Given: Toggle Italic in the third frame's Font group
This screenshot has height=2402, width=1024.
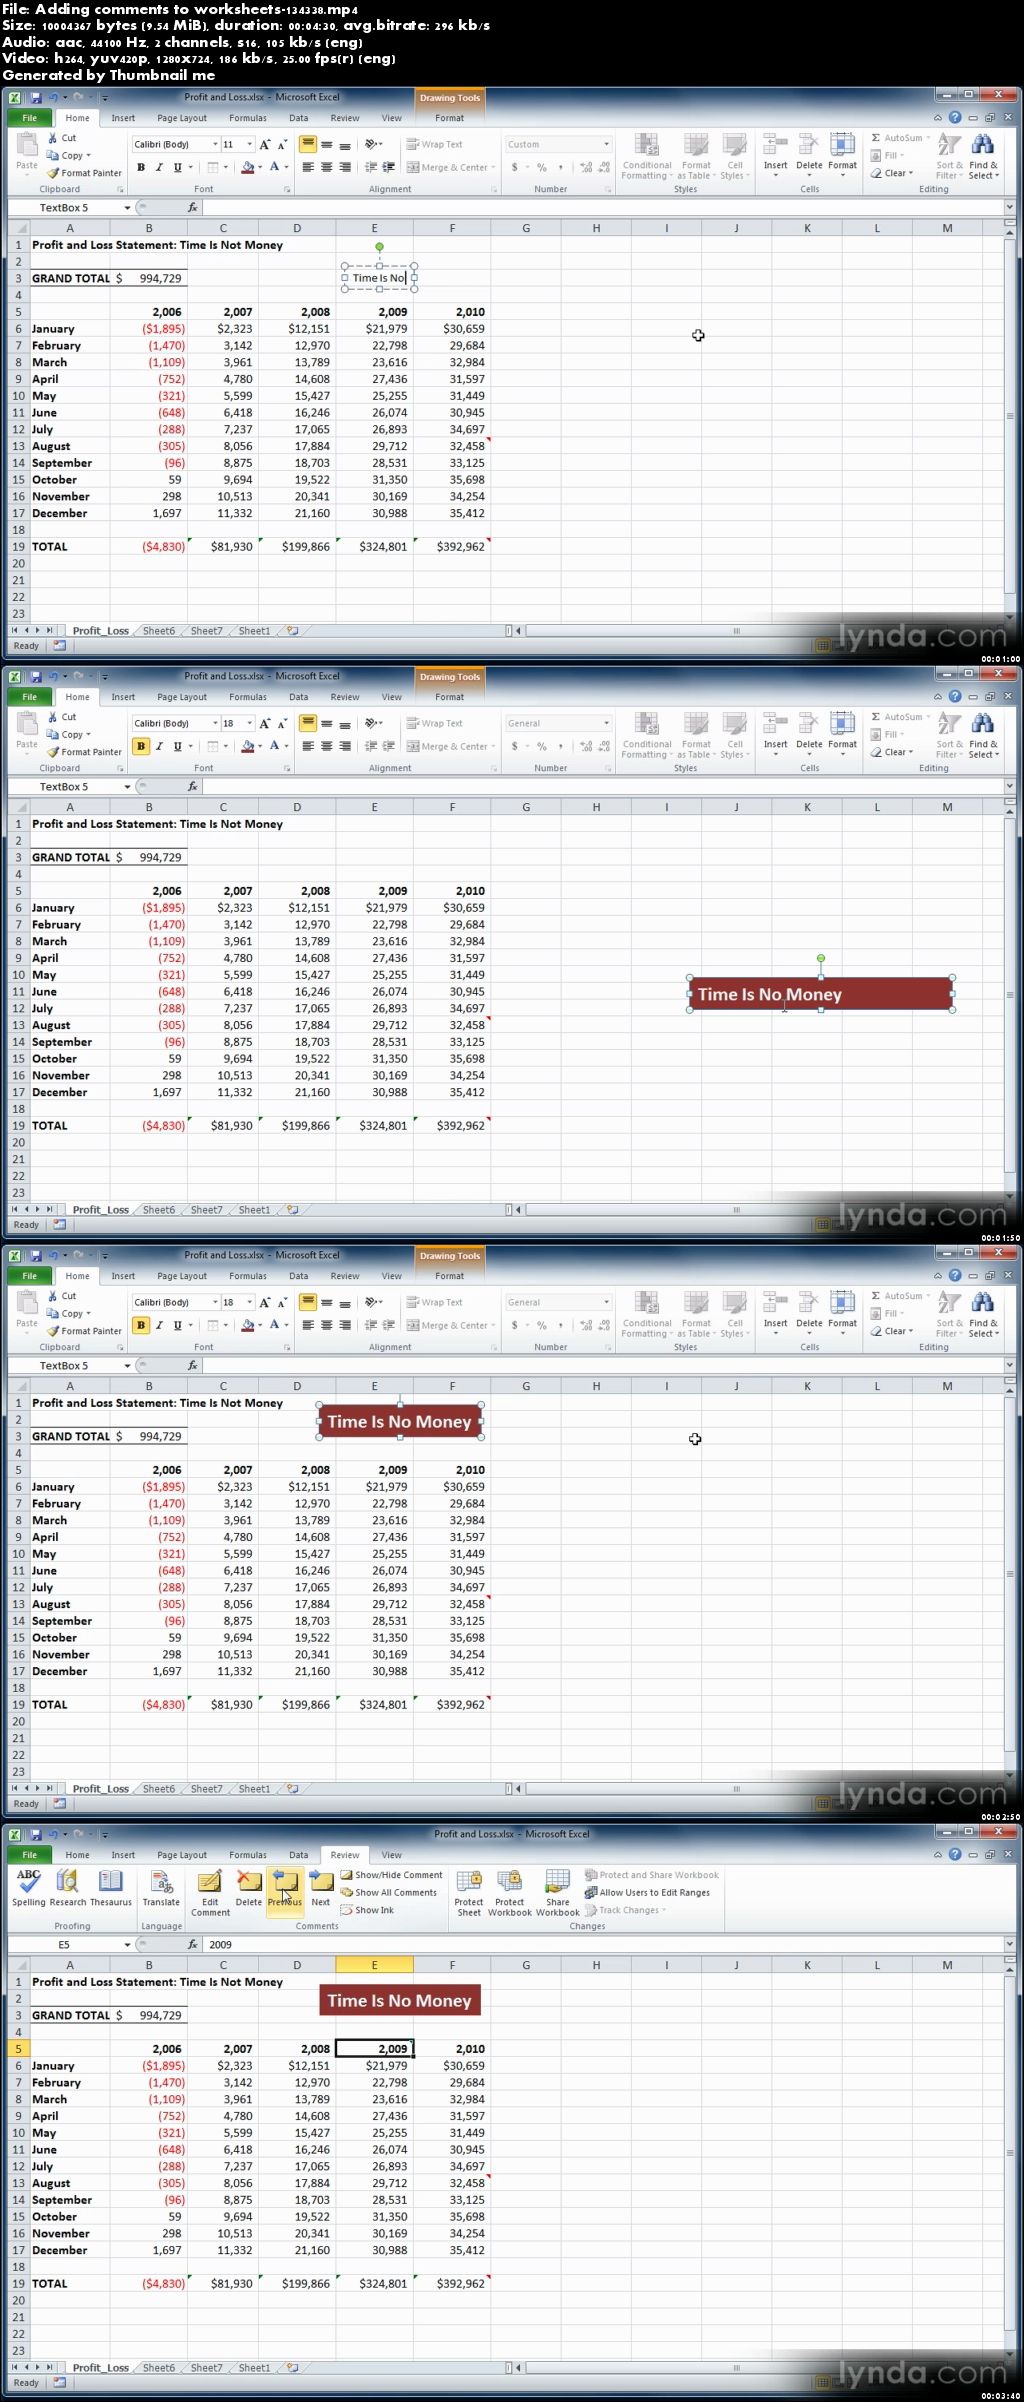Looking at the screenshot, I should tap(159, 1326).
